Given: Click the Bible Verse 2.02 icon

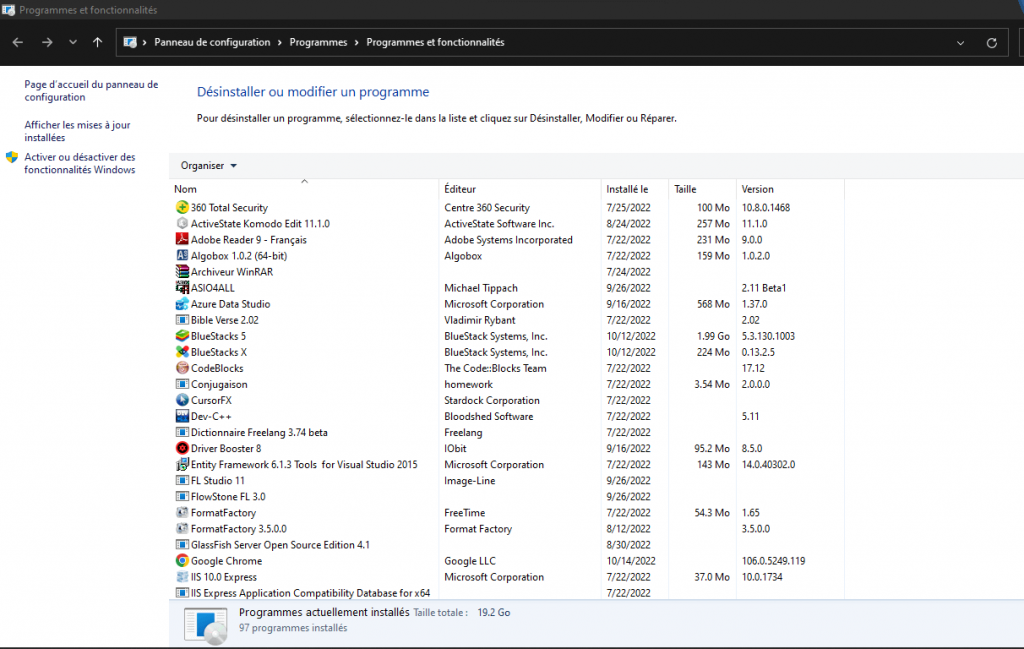Looking at the screenshot, I should [x=182, y=320].
